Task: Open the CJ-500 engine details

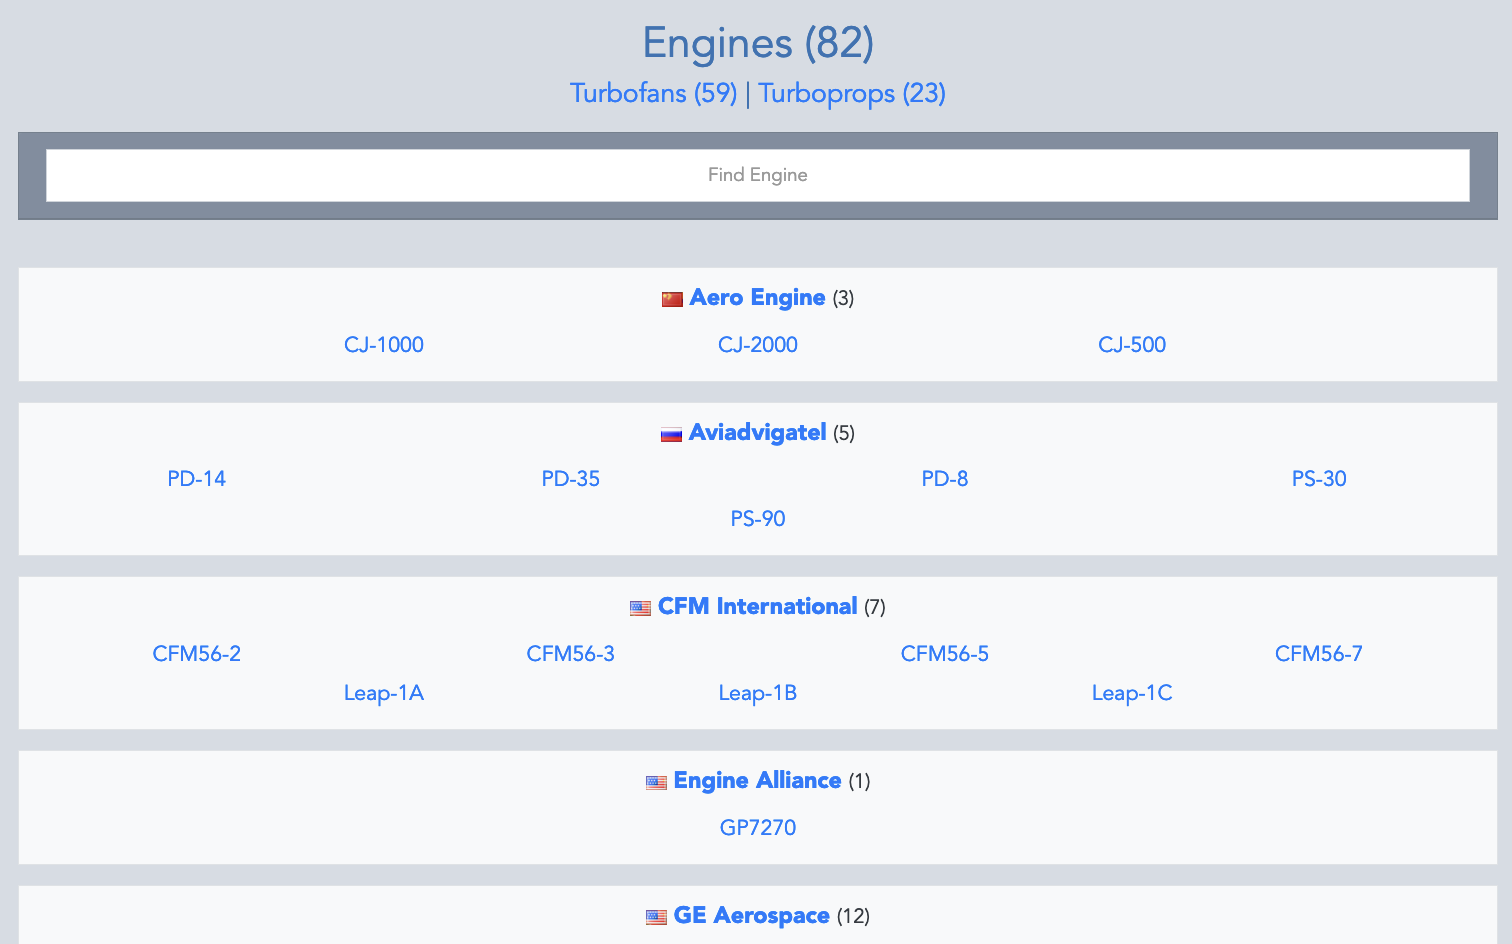Action: [x=1131, y=344]
